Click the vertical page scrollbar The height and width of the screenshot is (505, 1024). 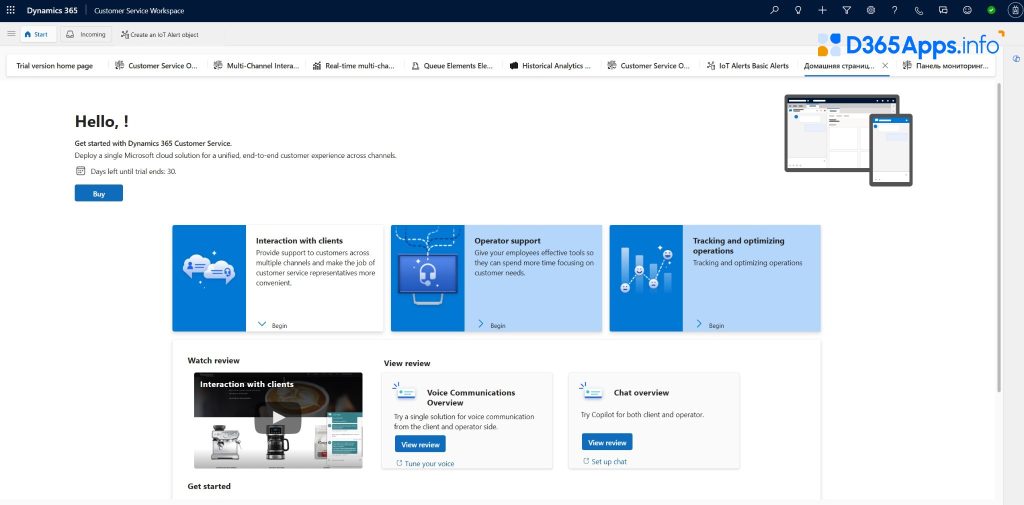999,237
